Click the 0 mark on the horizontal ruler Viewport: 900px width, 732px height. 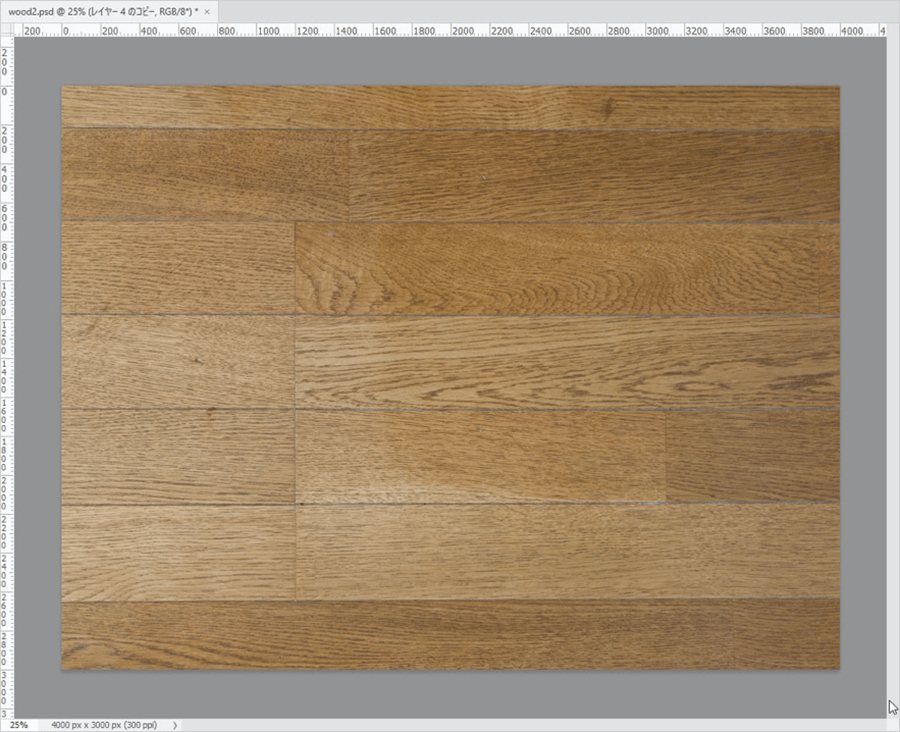[x=65, y=31]
